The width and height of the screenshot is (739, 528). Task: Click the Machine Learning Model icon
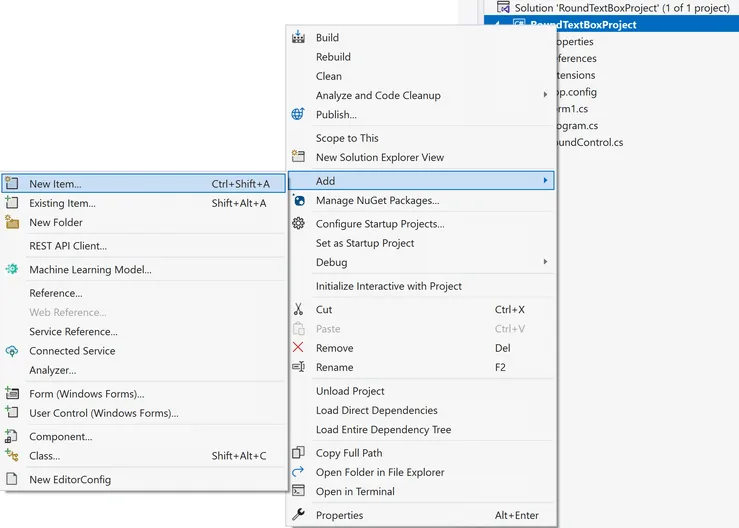pyautogui.click(x=12, y=269)
